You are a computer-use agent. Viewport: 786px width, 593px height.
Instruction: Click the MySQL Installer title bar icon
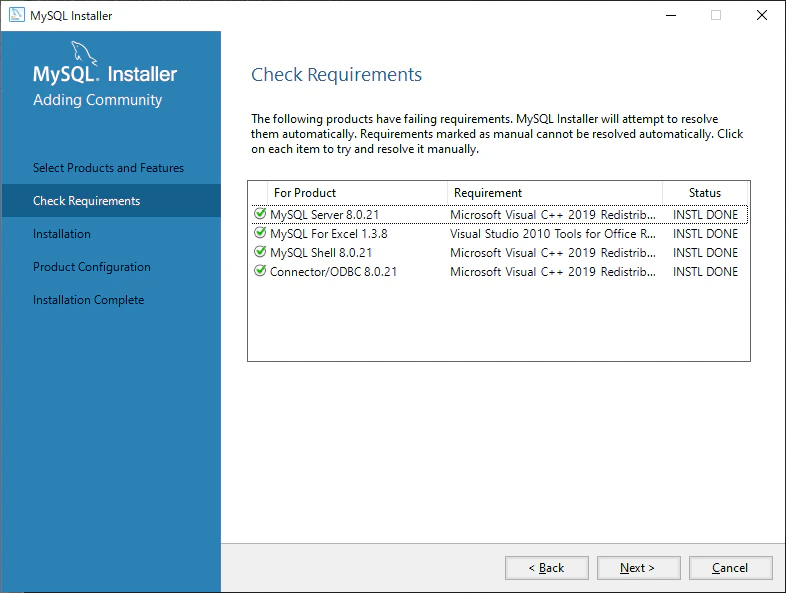(17, 15)
